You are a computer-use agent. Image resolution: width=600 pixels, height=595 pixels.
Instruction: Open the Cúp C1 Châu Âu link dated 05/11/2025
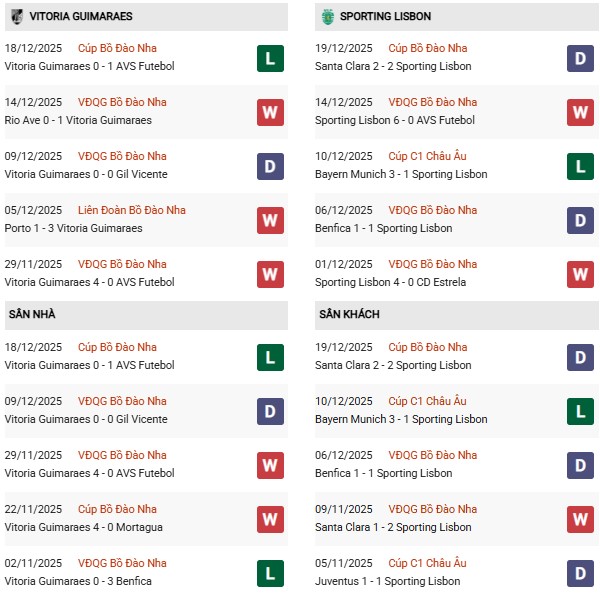pos(427,563)
